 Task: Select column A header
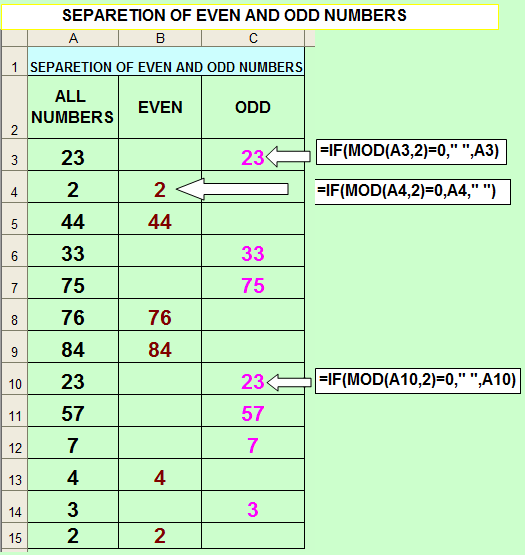coord(73,38)
